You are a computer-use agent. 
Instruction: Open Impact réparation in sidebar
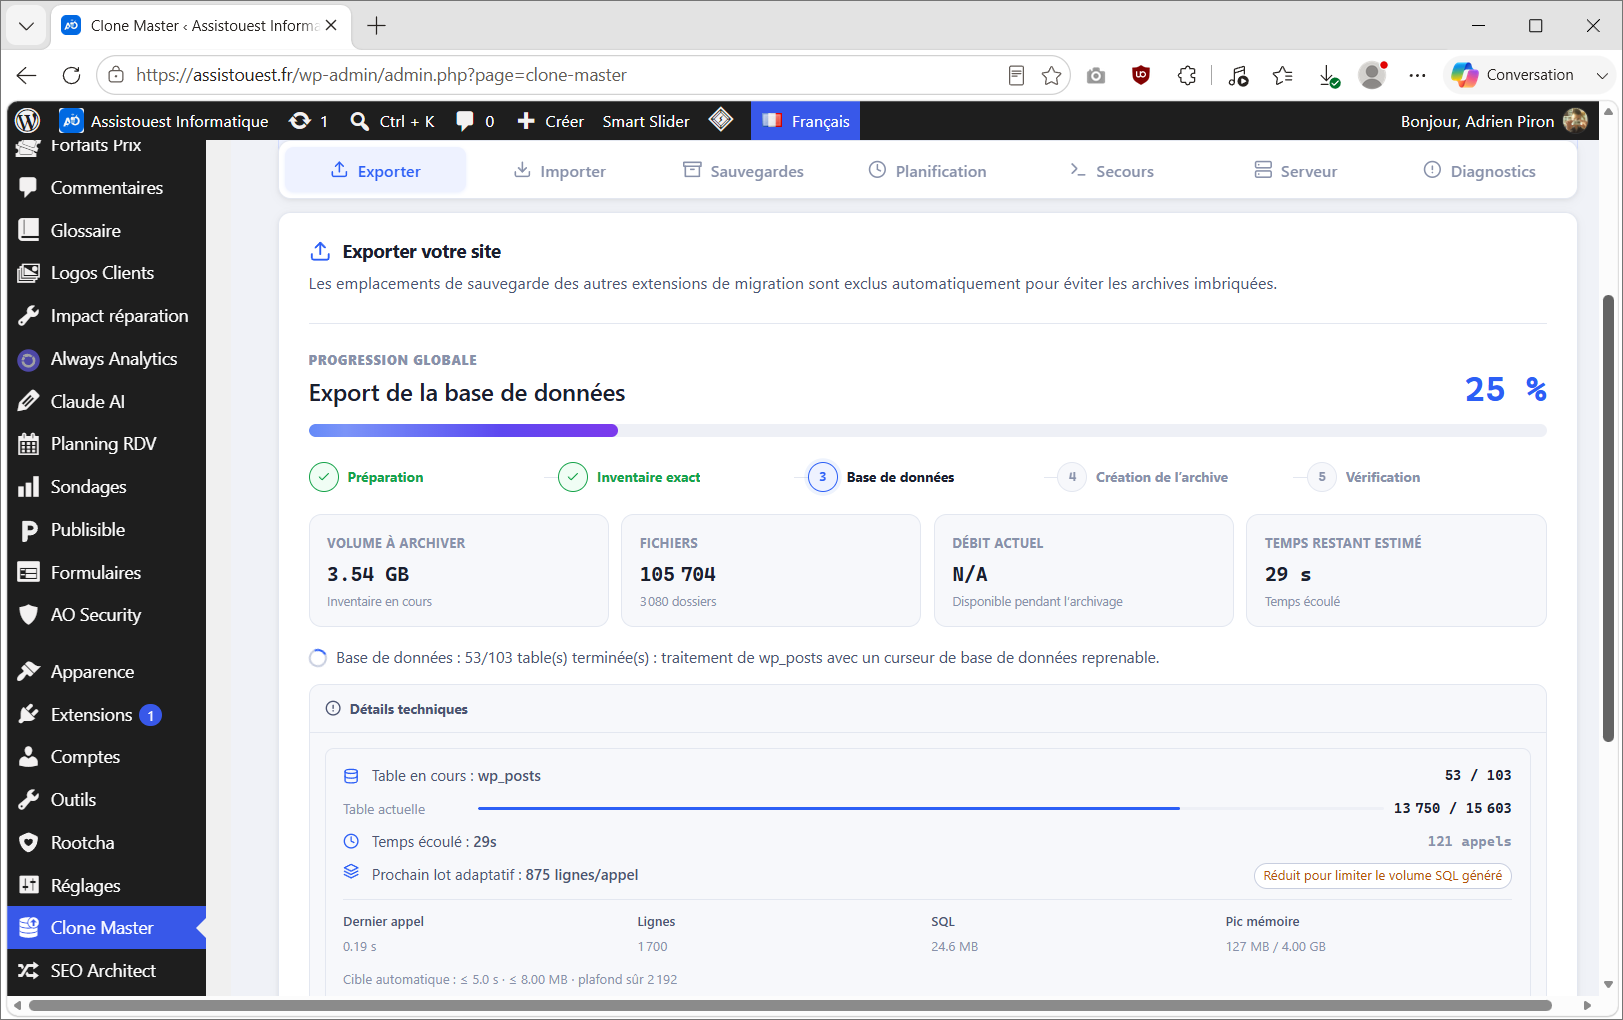(x=106, y=316)
